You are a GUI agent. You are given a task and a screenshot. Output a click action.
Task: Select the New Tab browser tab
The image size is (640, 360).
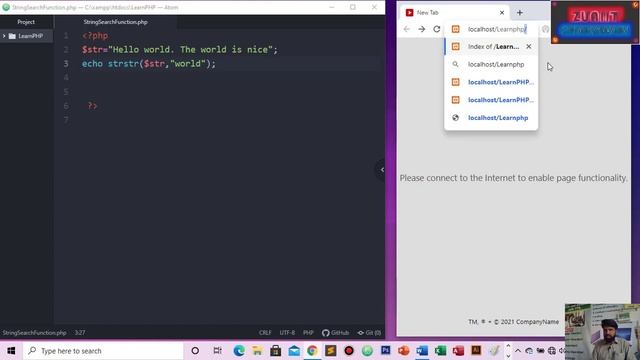pyautogui.click(x=455, y=13)
